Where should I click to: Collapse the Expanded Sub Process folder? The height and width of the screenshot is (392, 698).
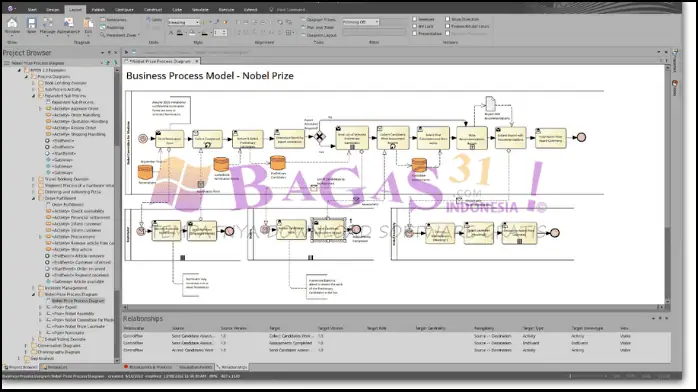33,96
